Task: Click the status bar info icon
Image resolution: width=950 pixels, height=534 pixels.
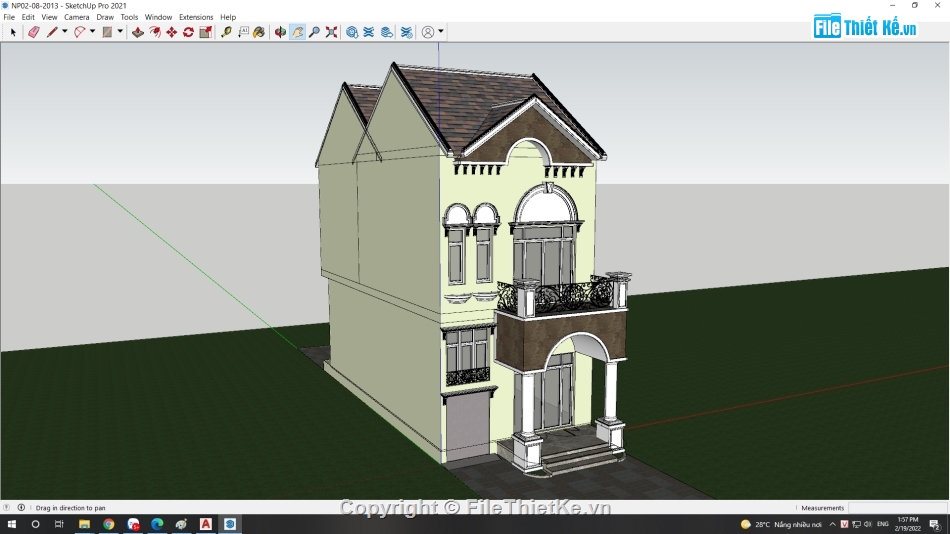Action: [21, 508]
